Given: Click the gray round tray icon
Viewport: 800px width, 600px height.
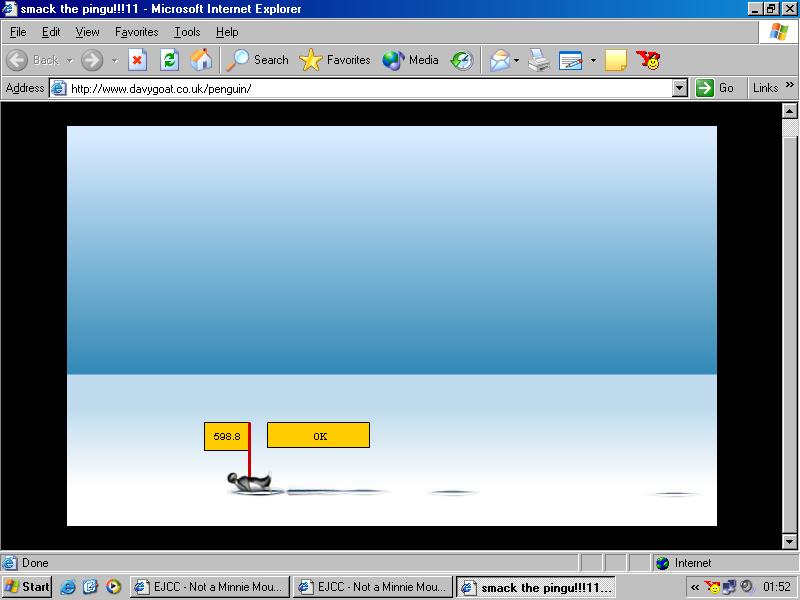Looking at the screenshot, I should click(x=746, y=587).
